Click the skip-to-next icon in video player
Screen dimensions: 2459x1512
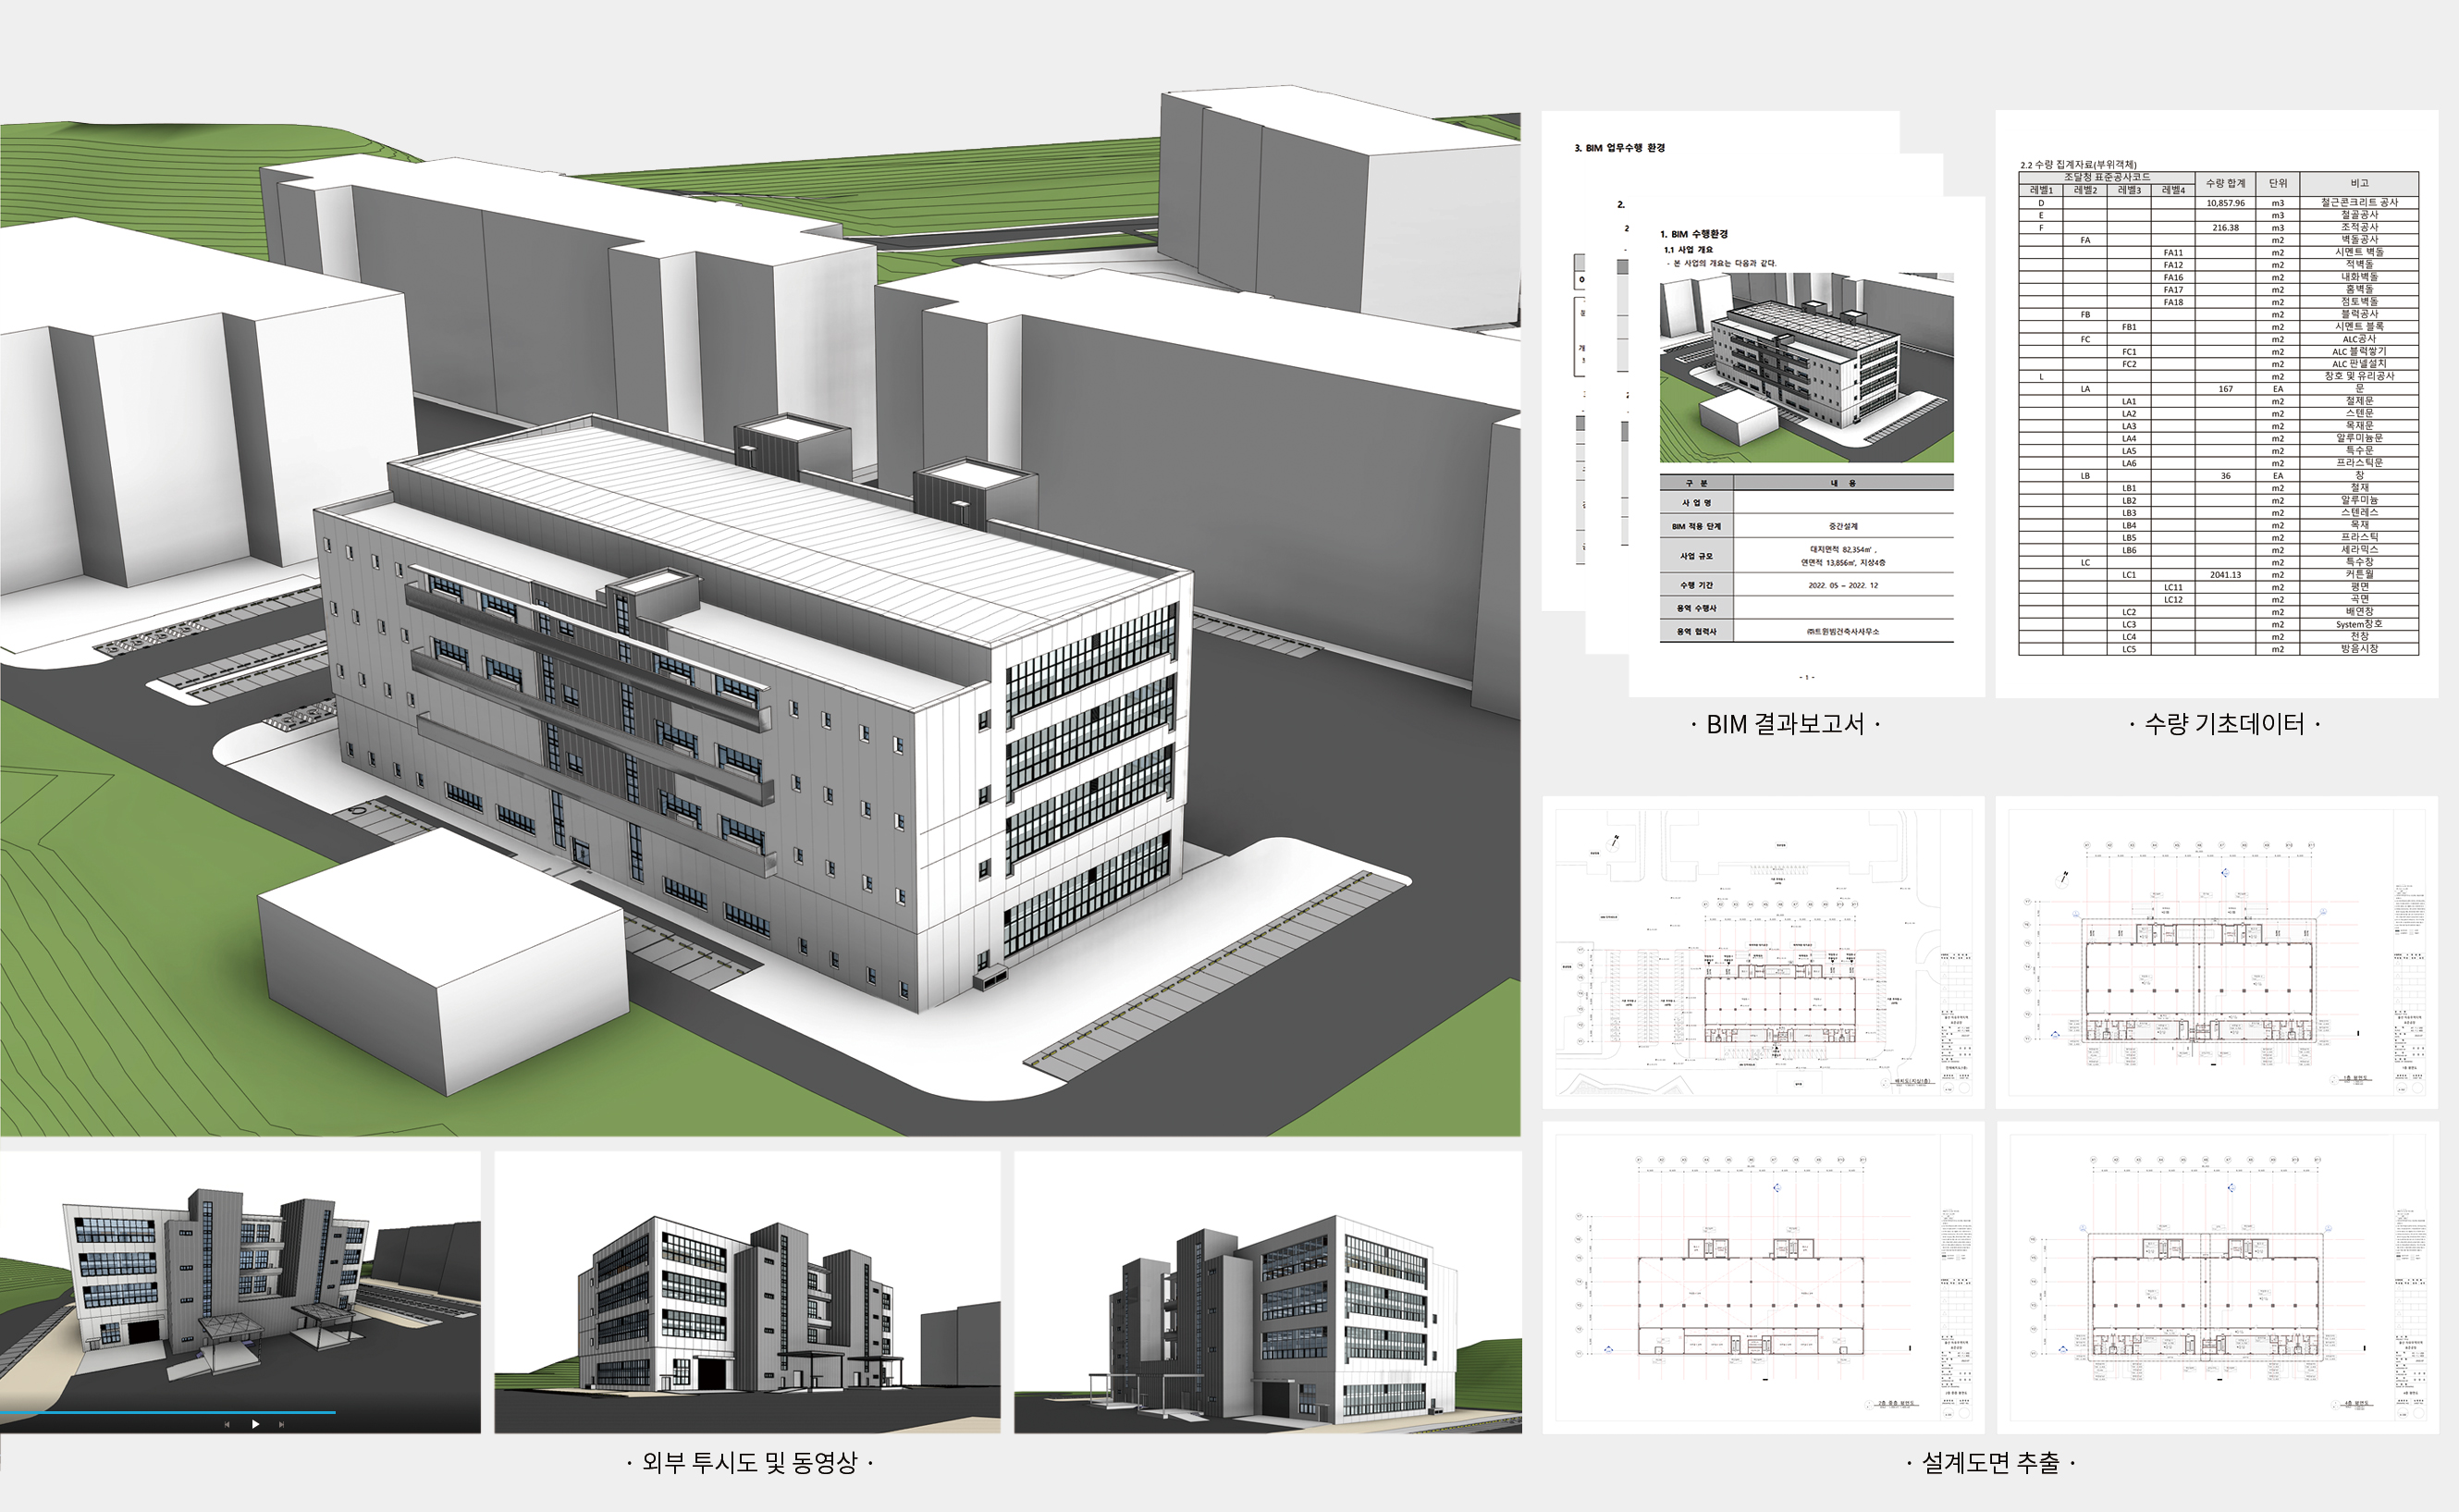pos(281,1424)
